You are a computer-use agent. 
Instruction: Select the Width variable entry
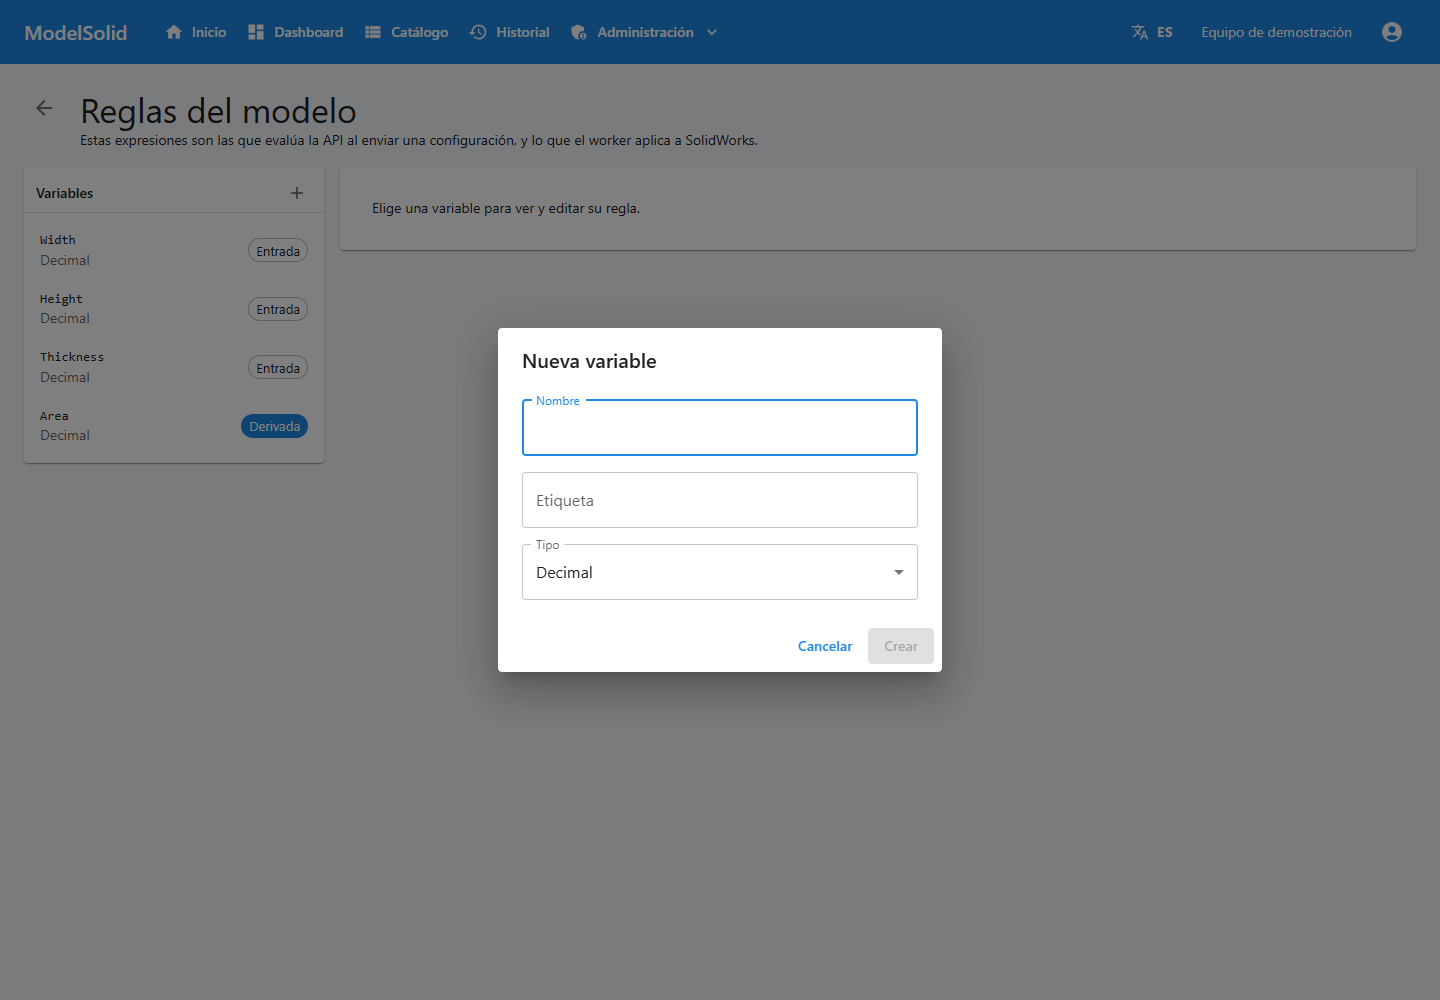pyautogui.click(x=174, y=250)
